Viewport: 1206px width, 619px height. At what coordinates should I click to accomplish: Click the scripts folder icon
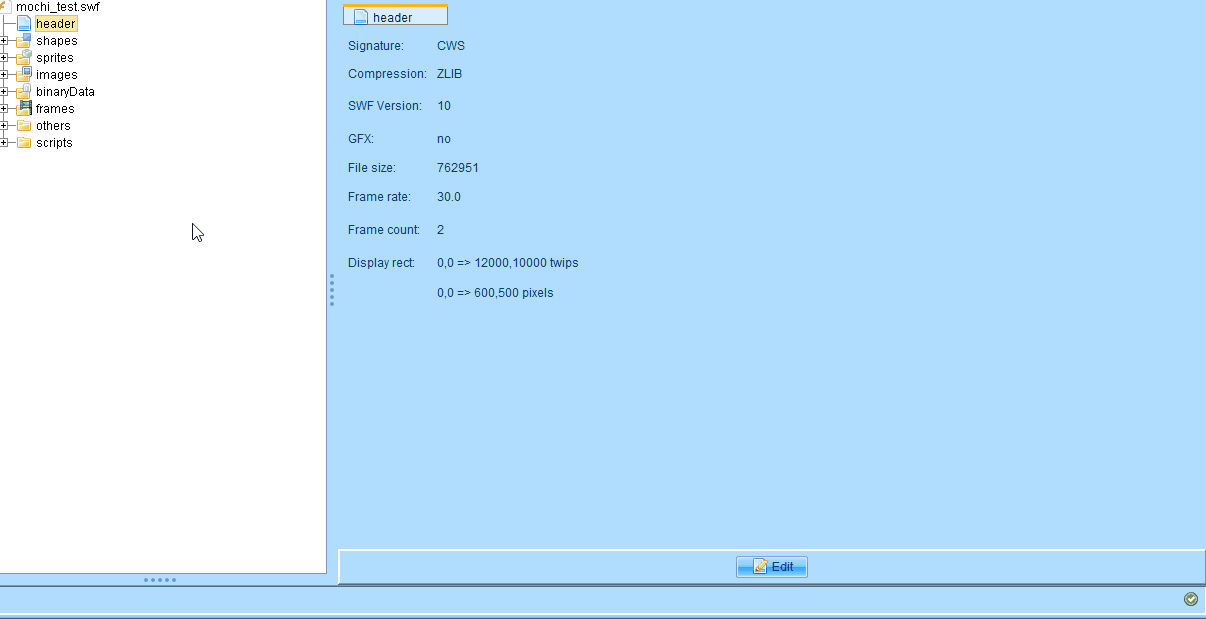[x=24, y=143]
